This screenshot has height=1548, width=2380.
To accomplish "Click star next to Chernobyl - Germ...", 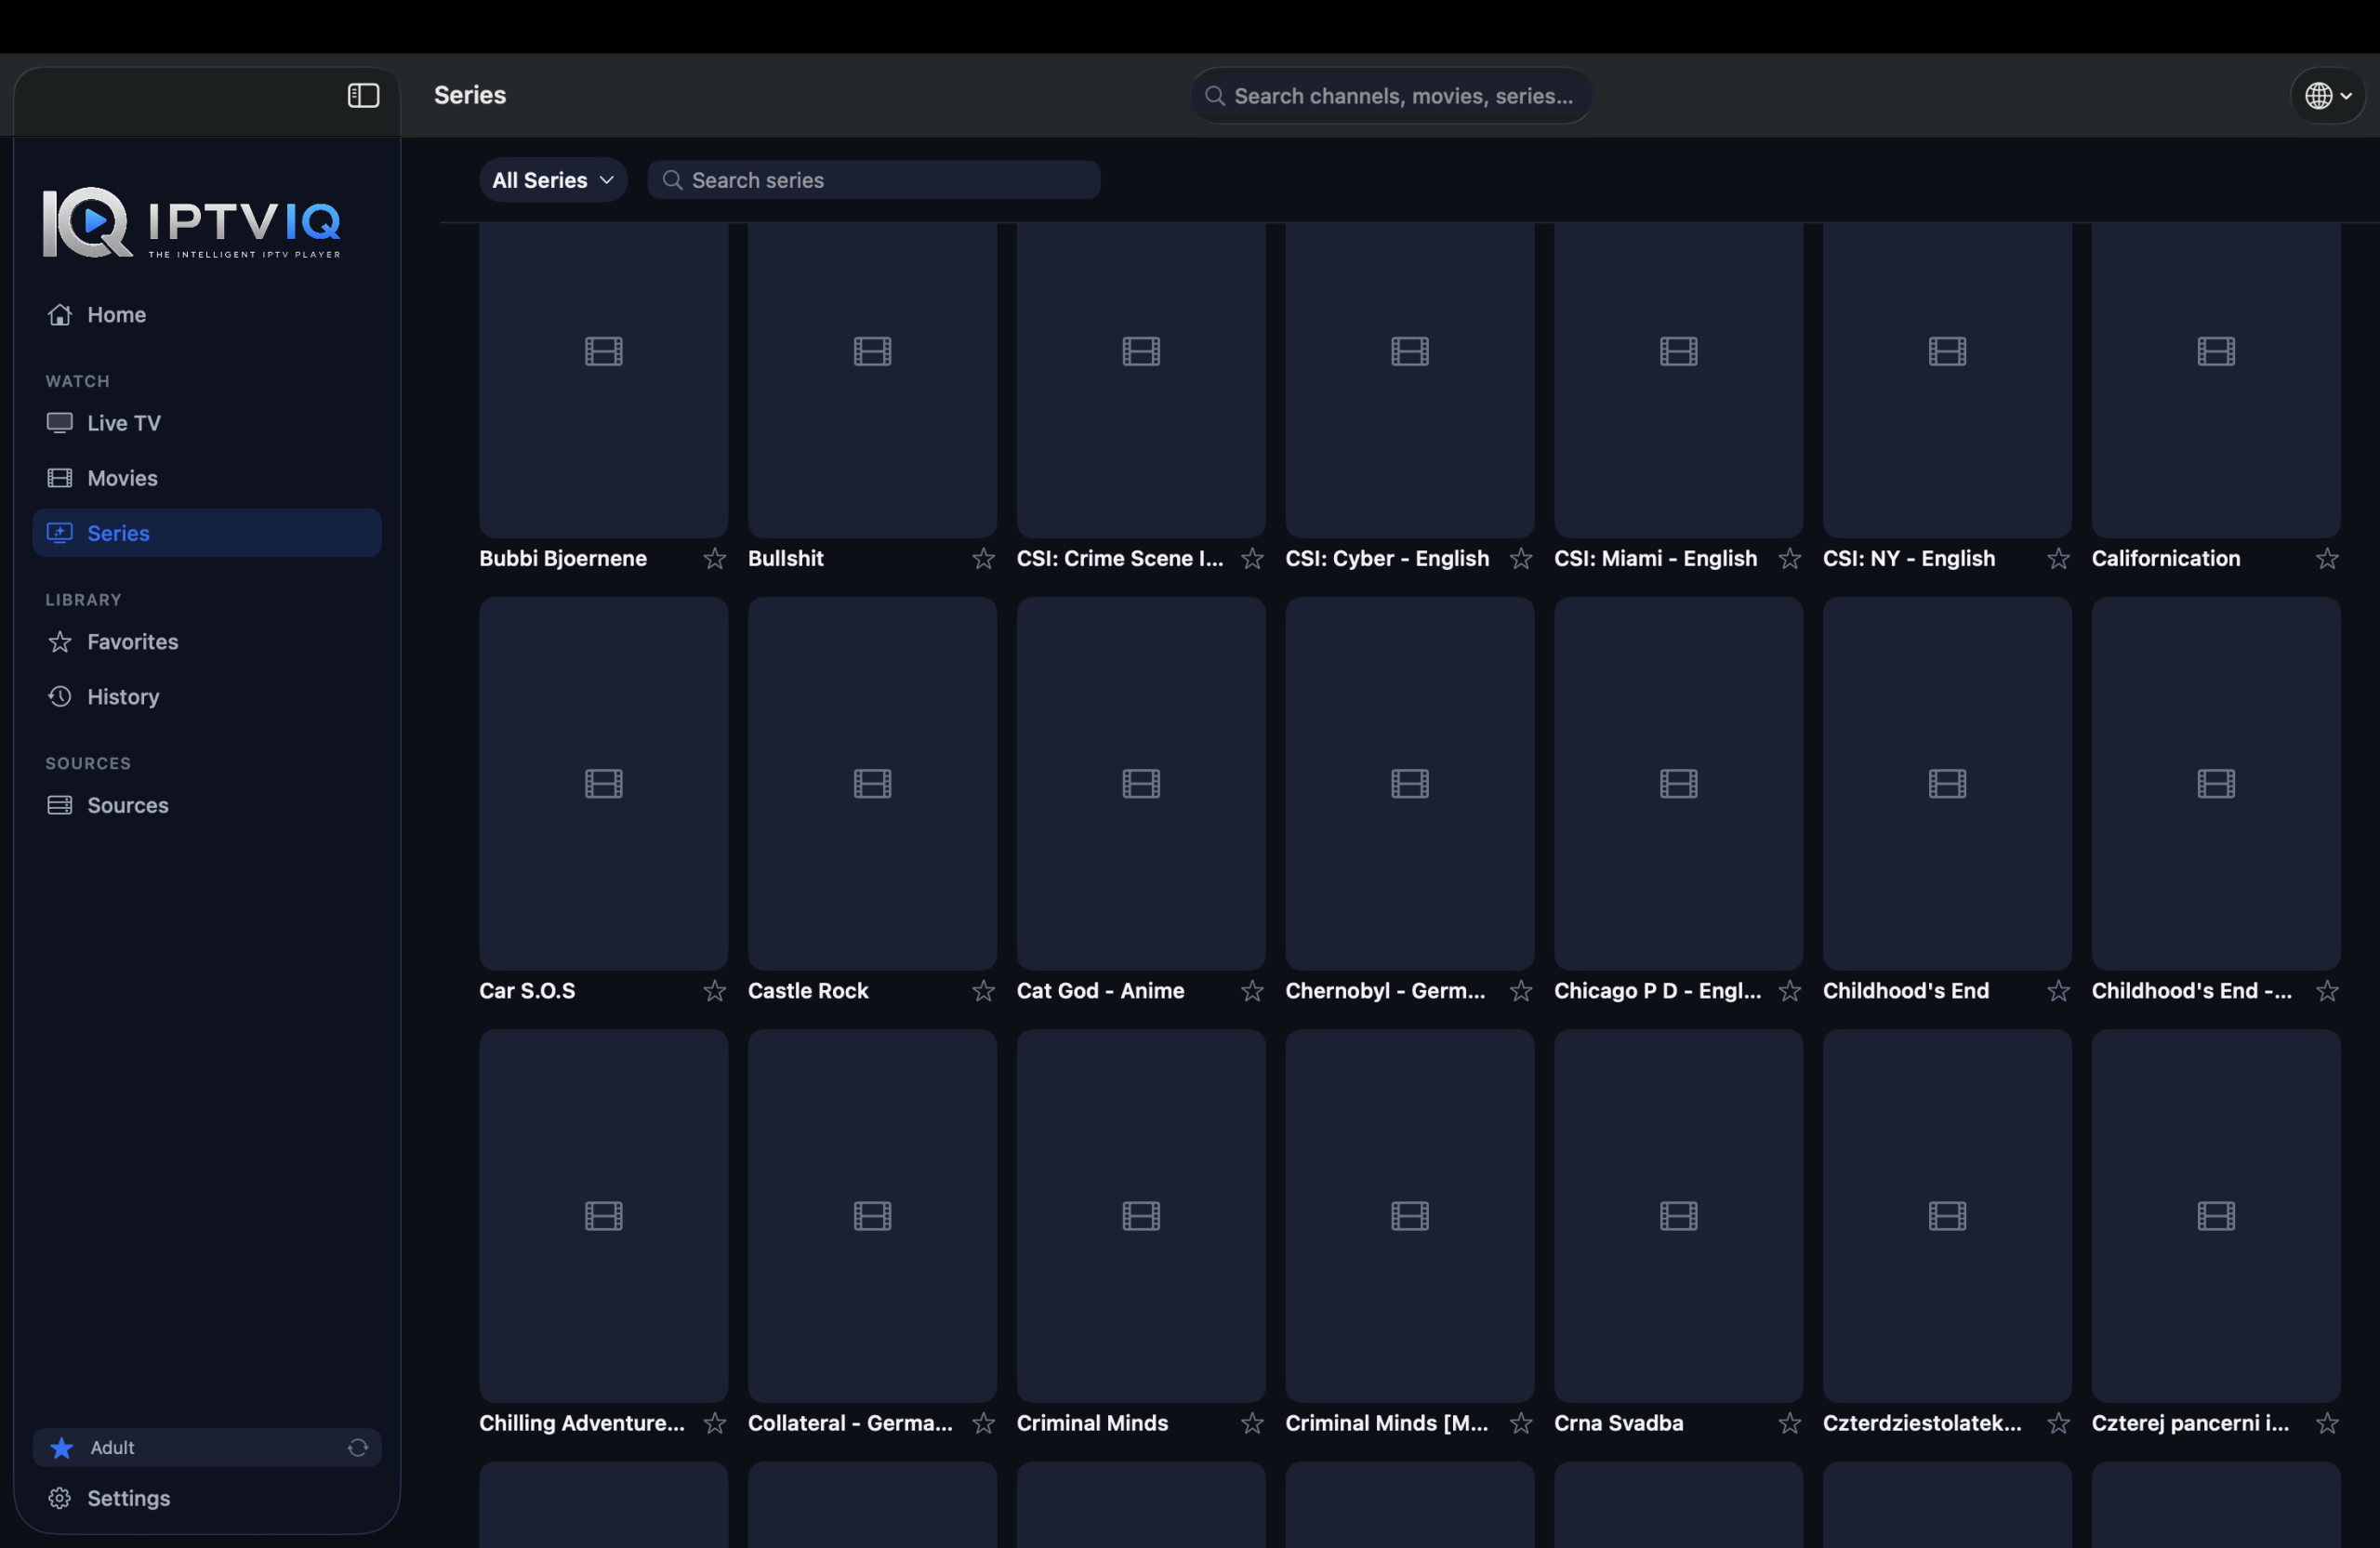I will tap(1521, 991).
